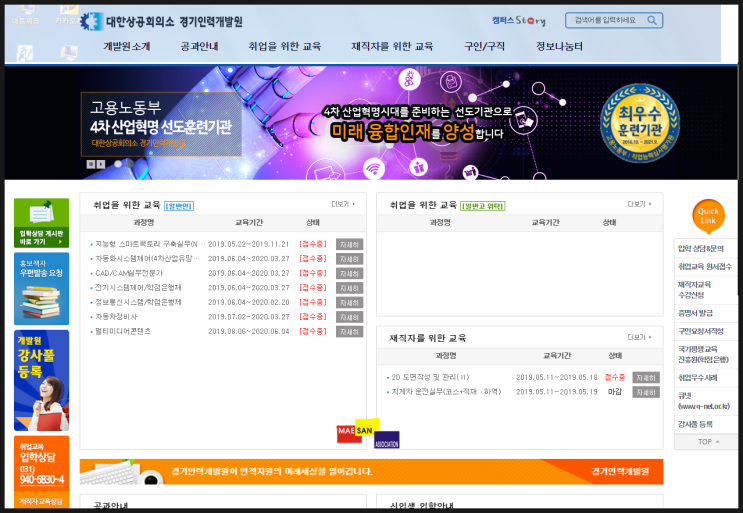743x513 pixels.
Task: Click the TOP button in Quick Link
Action: tap(706, 441)
